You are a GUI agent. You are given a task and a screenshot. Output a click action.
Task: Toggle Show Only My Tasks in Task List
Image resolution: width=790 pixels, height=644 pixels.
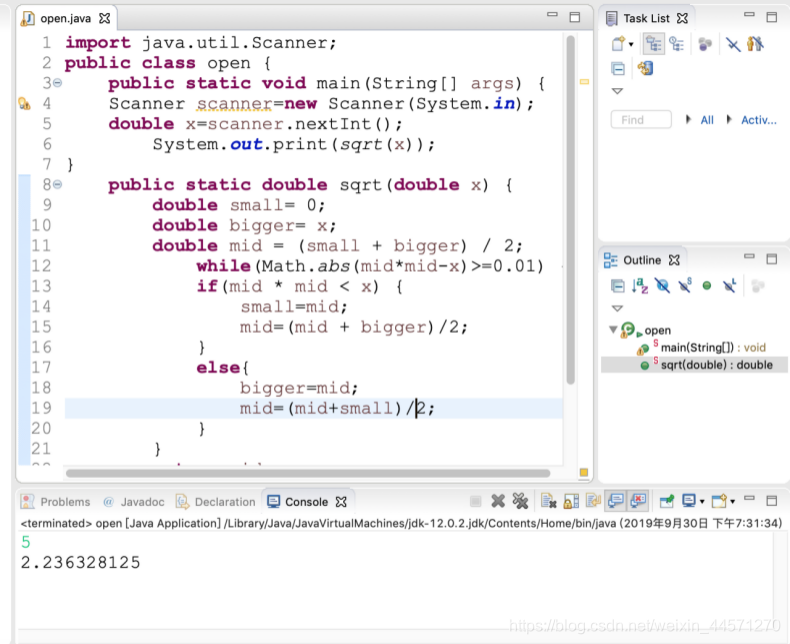tap(755, 44)
